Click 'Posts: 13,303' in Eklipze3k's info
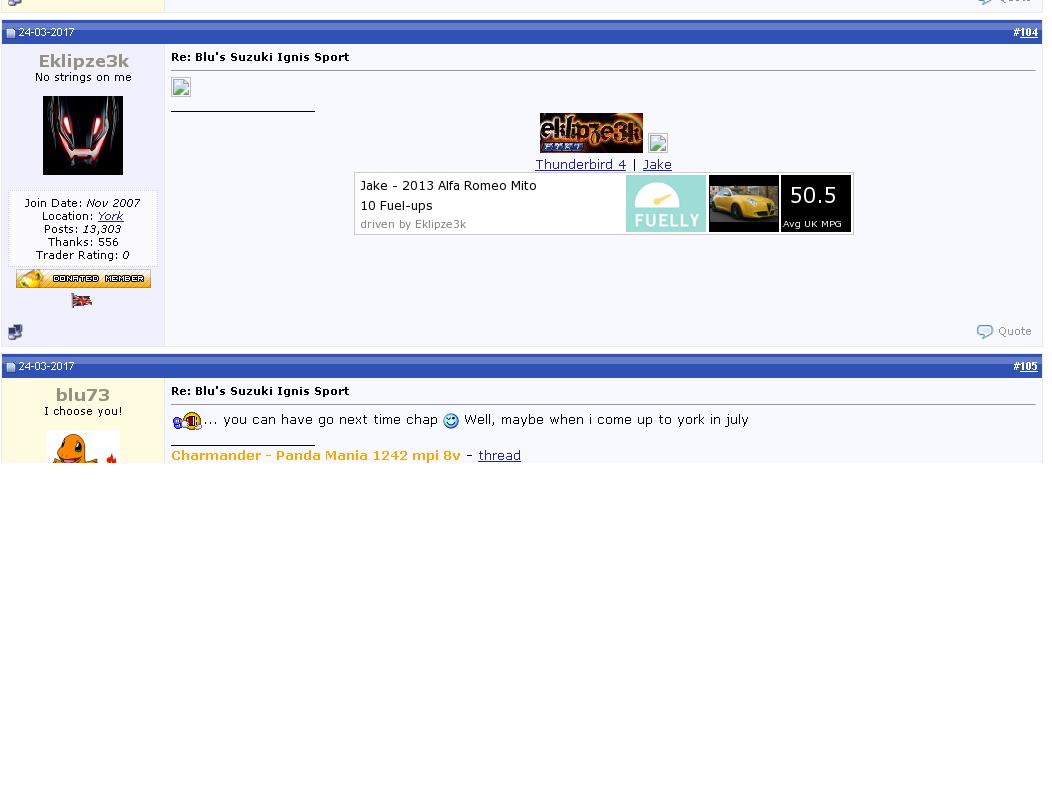The width and height of the screenshot is (1052, 800). tap(83, 229)
